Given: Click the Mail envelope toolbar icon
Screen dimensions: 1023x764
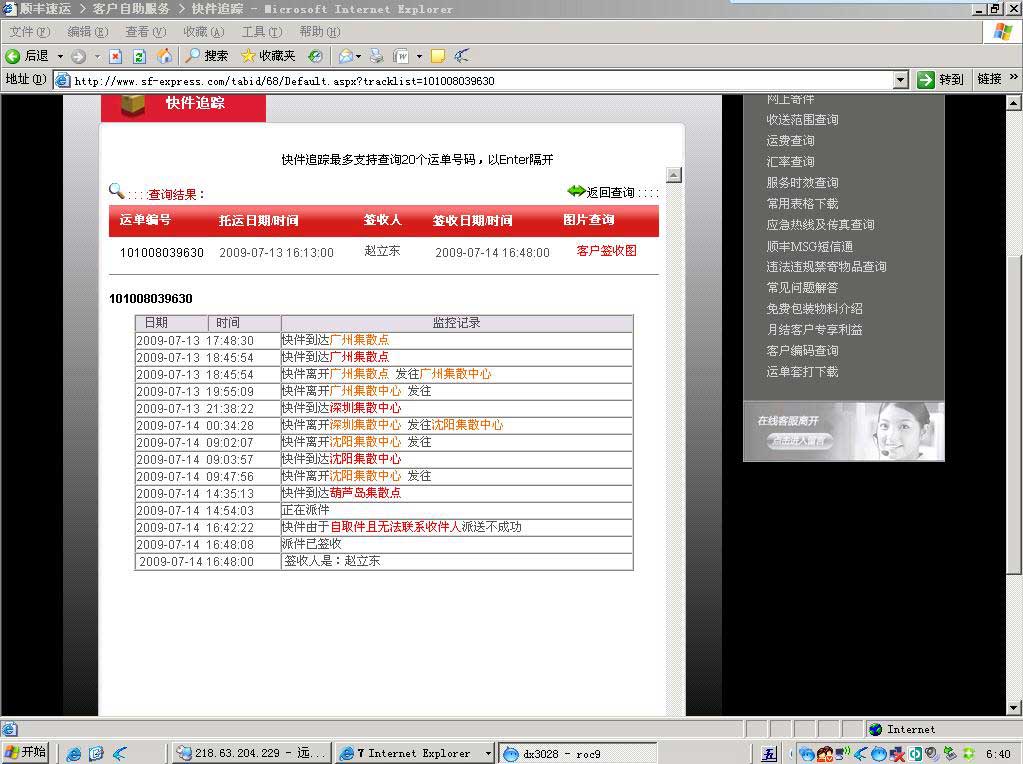Looking at the screenshot, I should point(345,56).
